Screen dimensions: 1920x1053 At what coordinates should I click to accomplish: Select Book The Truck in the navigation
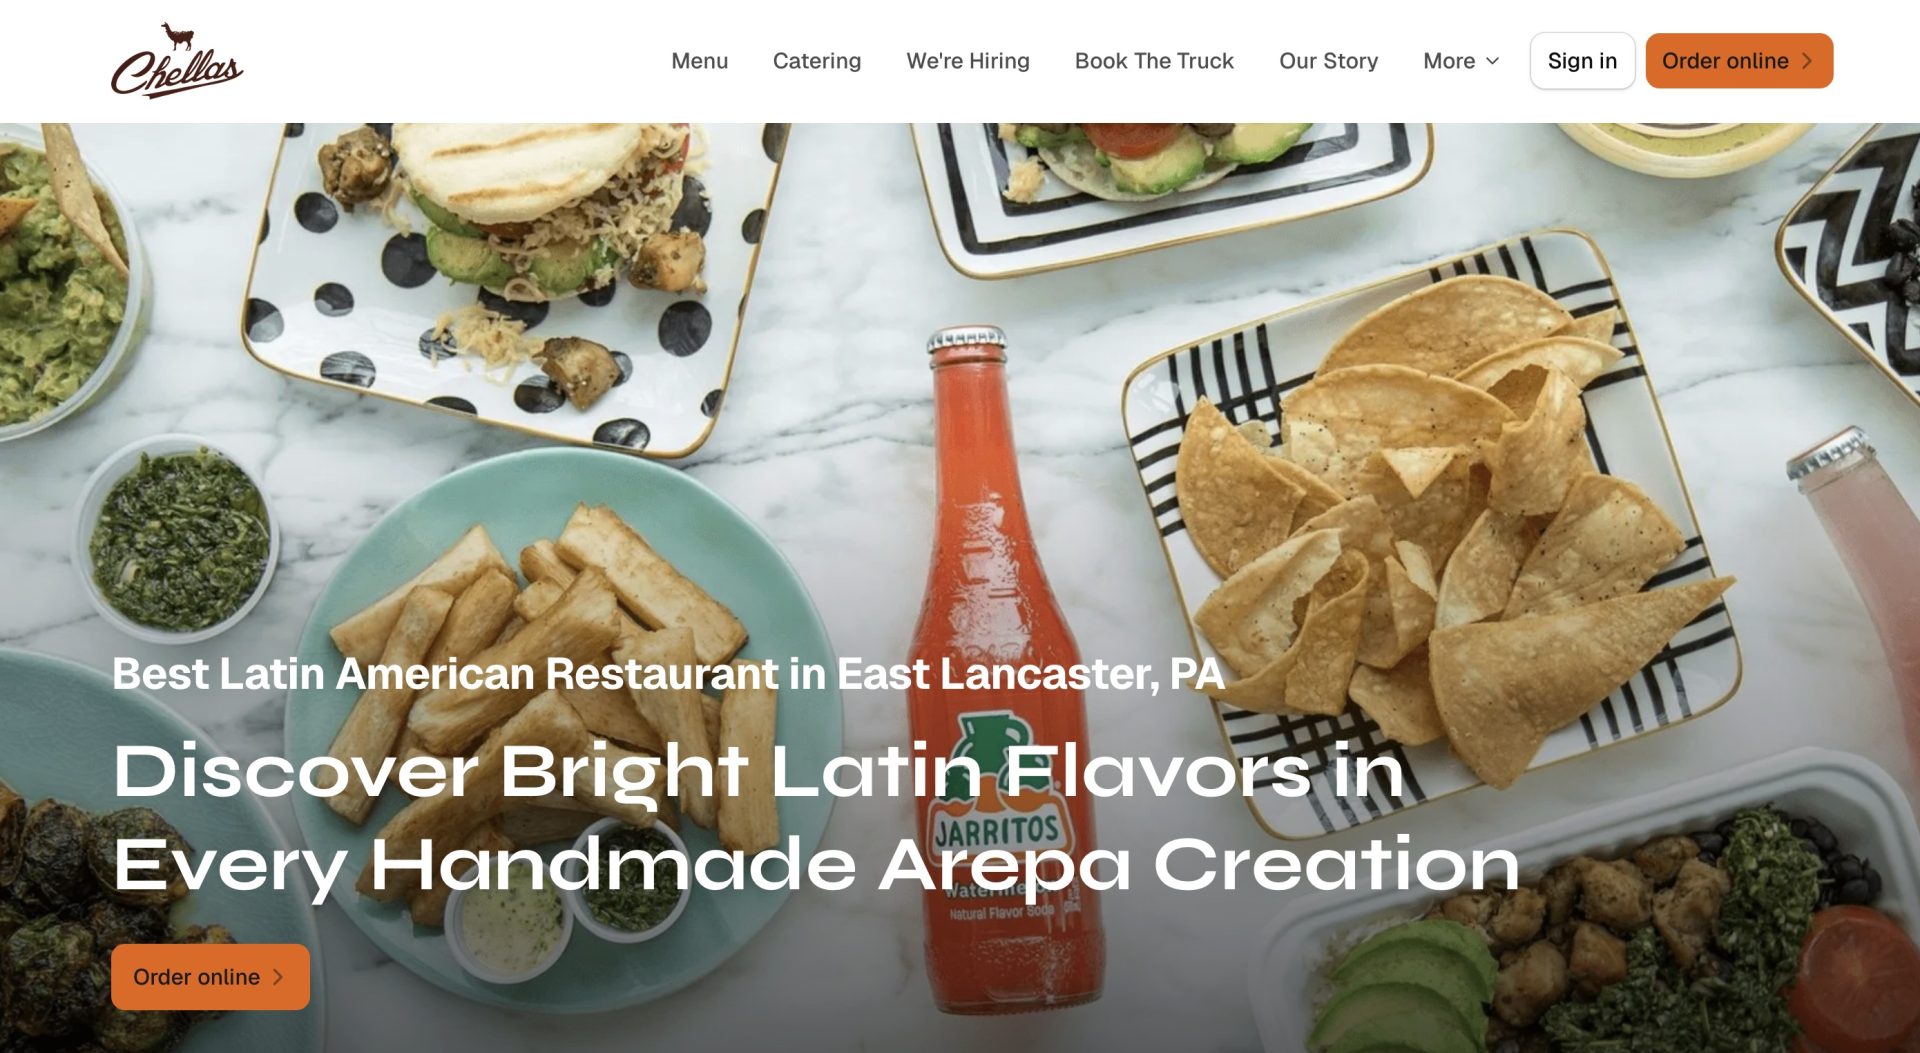click(x=1154, y=61)
